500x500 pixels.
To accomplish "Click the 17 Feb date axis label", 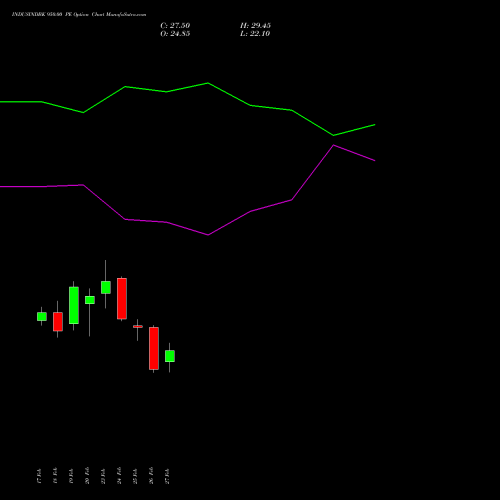I will tap(39, 476).
